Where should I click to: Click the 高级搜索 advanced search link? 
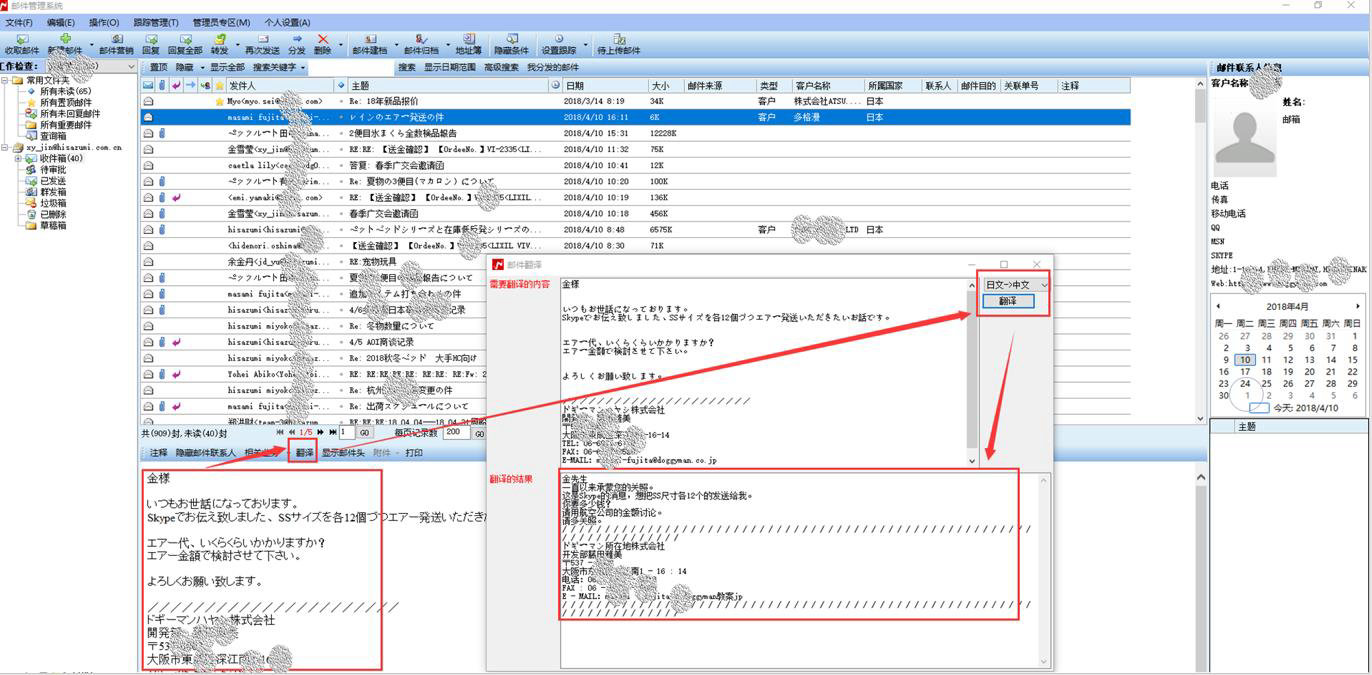tap(501, 68)
